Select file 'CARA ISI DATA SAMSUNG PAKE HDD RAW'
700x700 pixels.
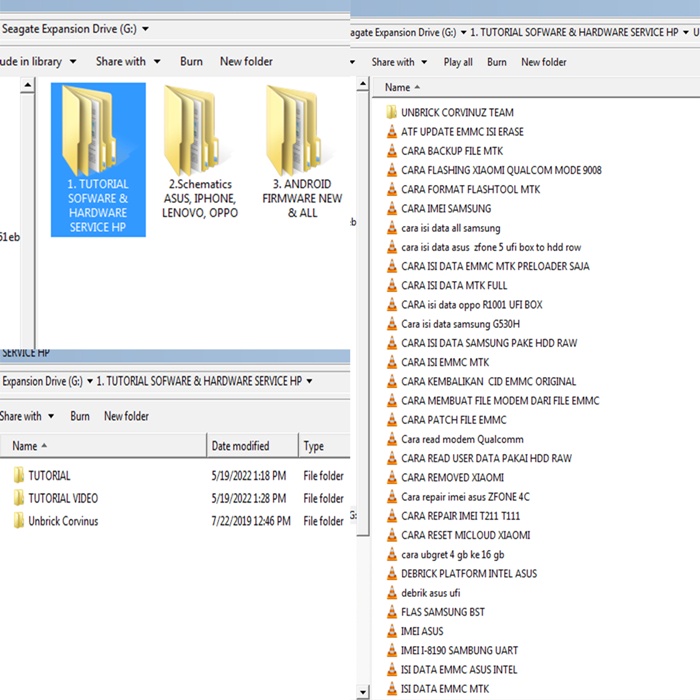point(489,343)
